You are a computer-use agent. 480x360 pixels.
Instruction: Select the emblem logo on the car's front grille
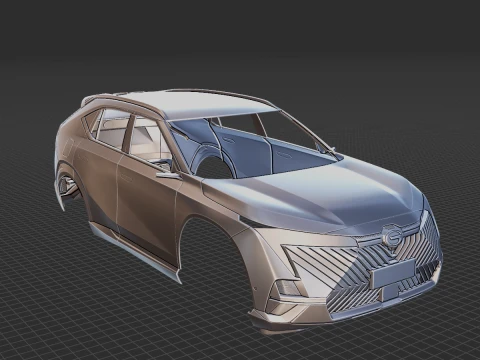coord(393,237)
